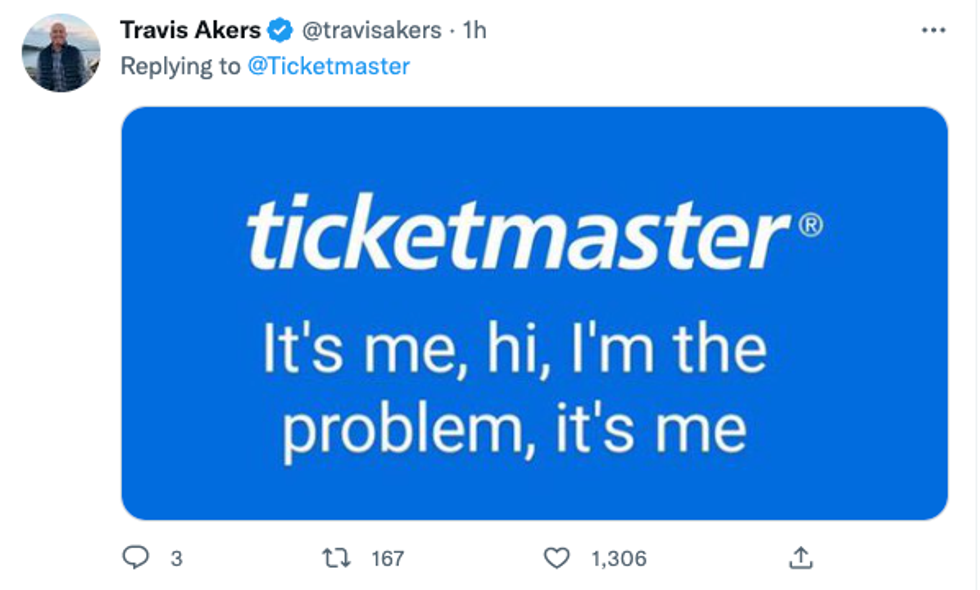Open the @travisakers handle link

[371, 31]
